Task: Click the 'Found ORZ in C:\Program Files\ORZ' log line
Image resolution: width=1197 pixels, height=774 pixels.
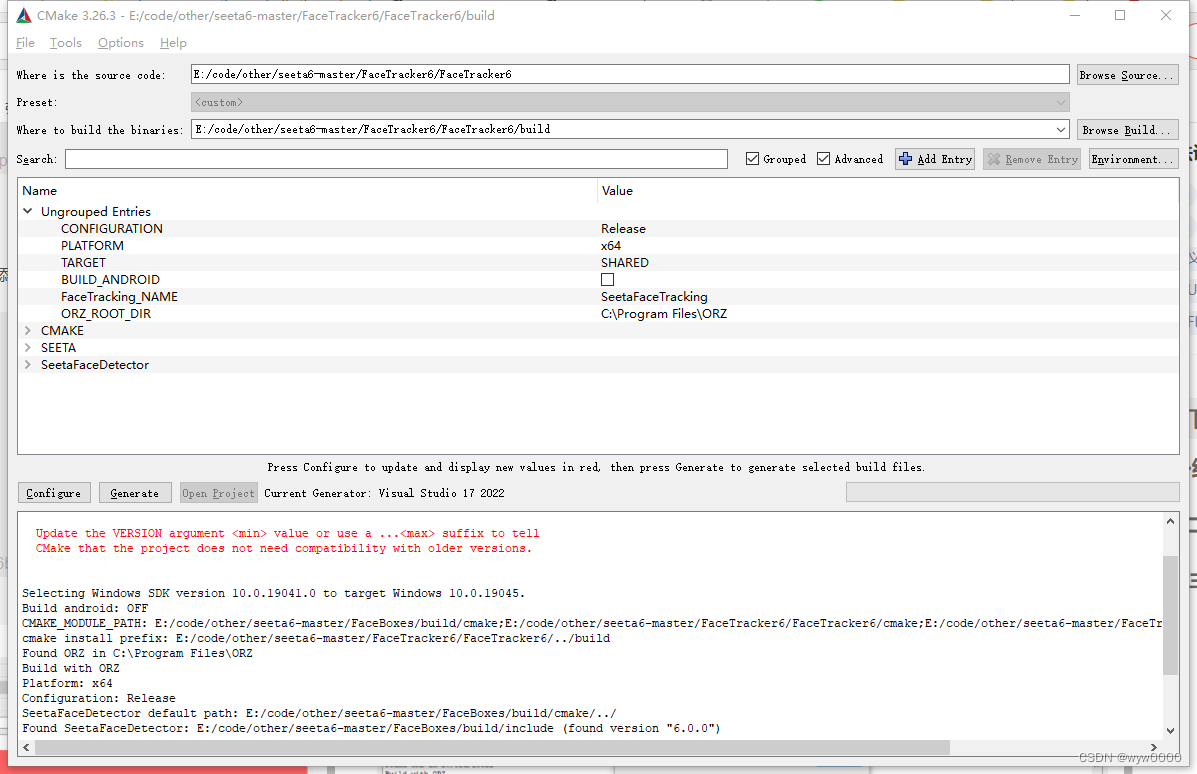Action: click(x=137, y=653)
